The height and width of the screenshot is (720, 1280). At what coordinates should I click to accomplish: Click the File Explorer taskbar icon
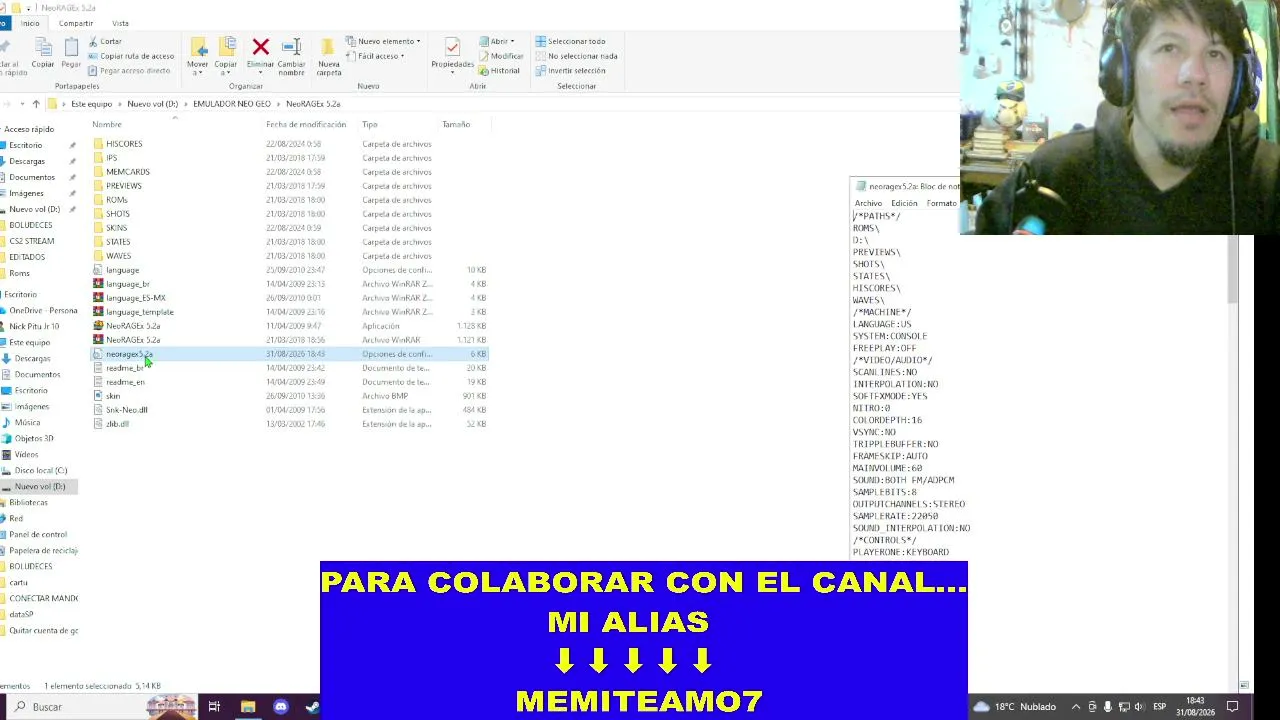click(247, 707)
